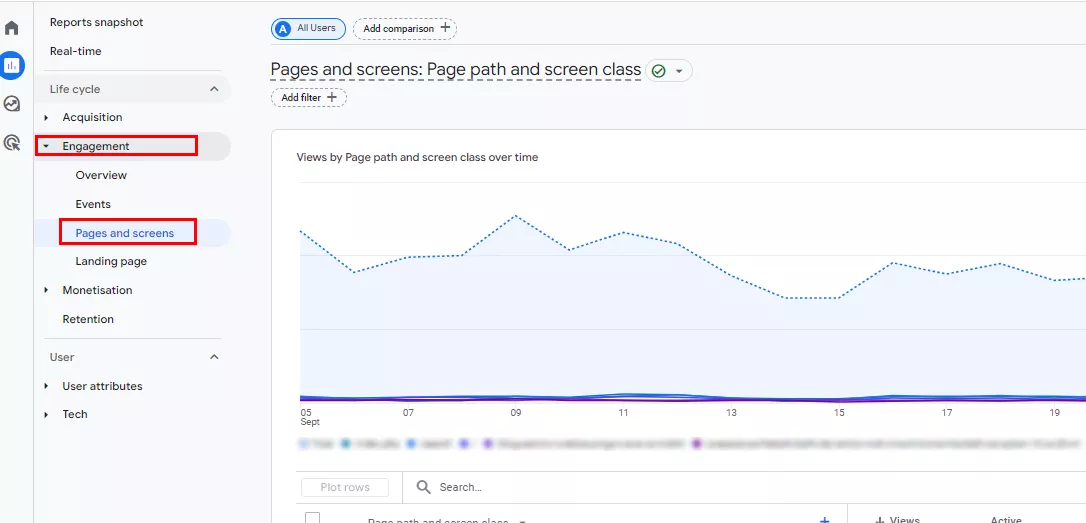Open the Retention report
The height and width of the screenshot is (523, 1086).
(x=88, y=319)
